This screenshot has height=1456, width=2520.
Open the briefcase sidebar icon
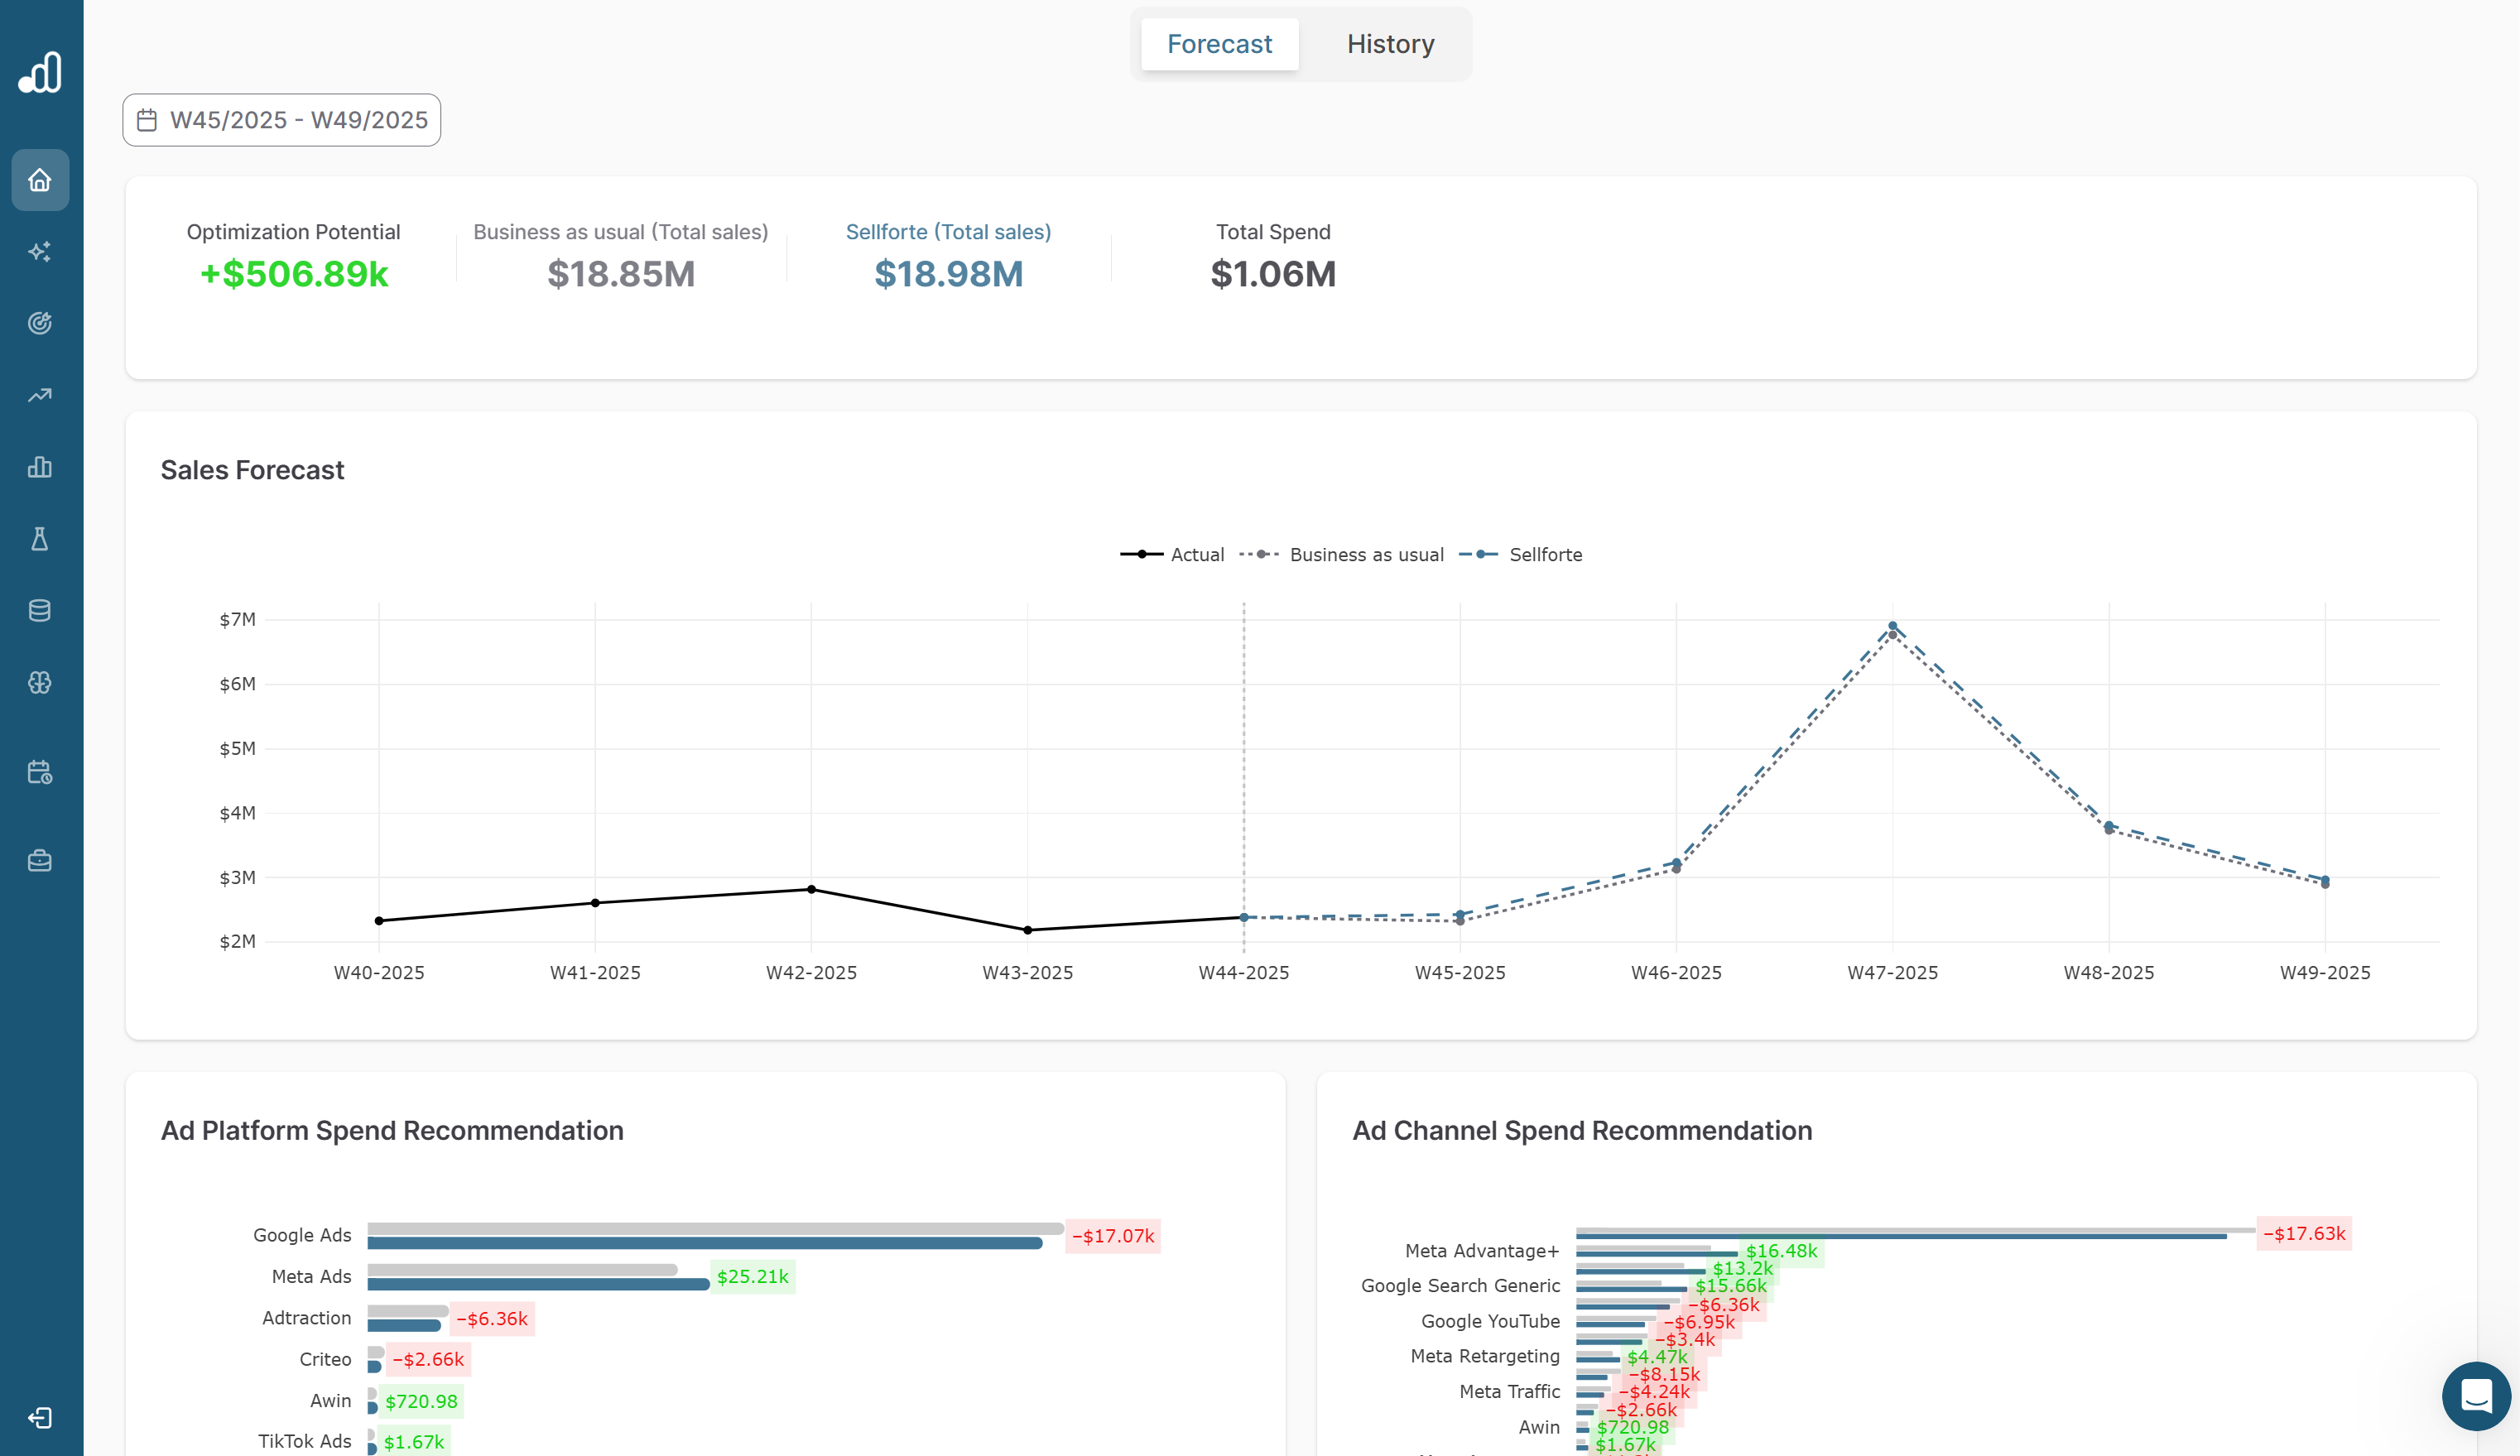[40, 861]
